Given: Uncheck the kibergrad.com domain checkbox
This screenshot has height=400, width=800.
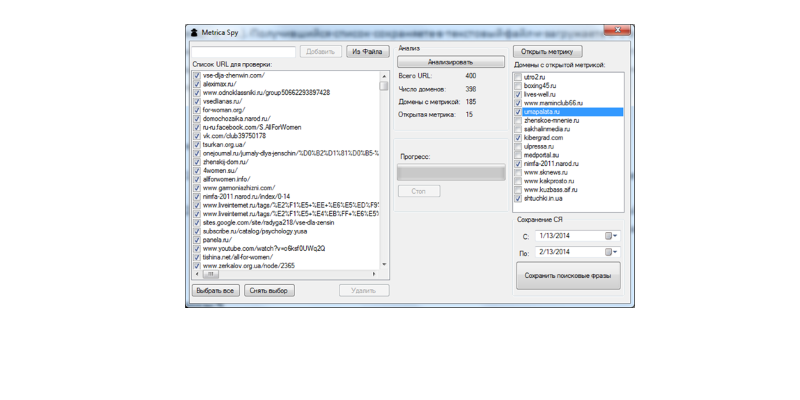Looking at the screenshot, I should pos(517,138).
